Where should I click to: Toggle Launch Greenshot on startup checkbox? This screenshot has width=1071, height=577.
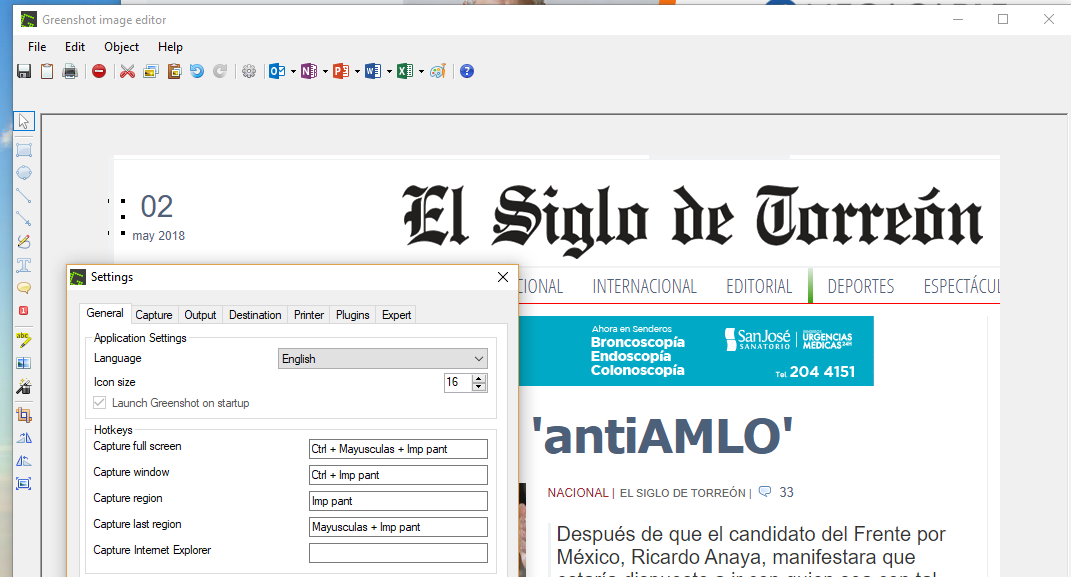[100, 403]
